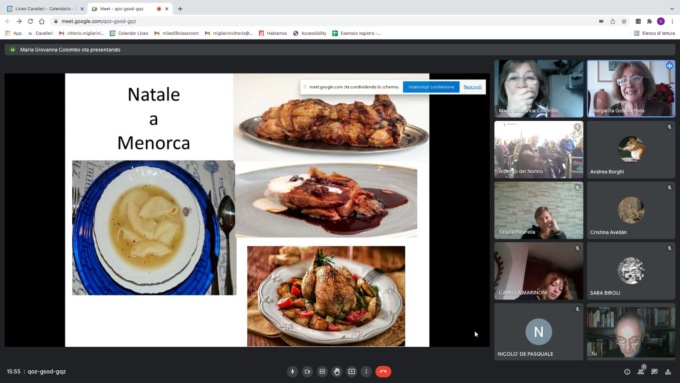This screenshot has height=383, width=680.
Task: Select Sara Biroli participant tile
Action: (x=631, y=271)
